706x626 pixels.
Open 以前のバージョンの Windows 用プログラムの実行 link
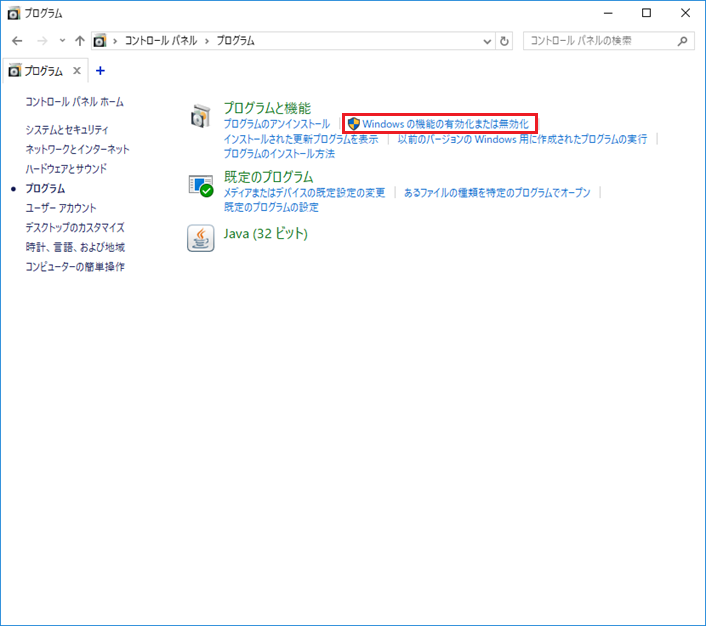coord(522,139)
